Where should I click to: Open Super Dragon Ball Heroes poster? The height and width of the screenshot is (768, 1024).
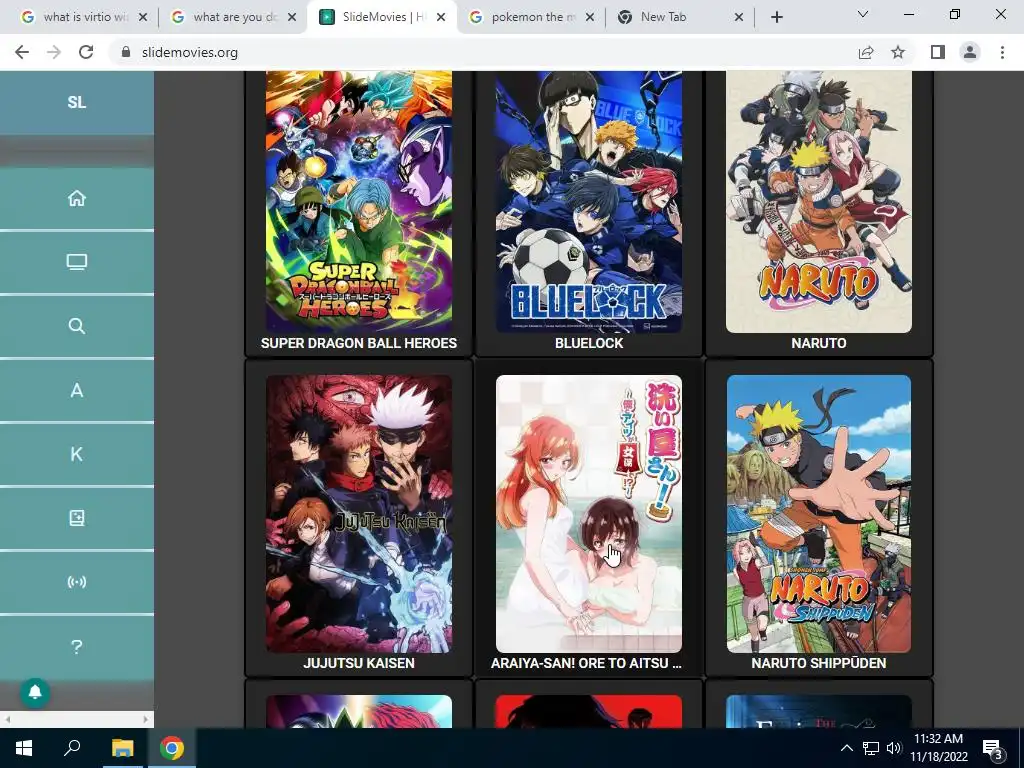click(x=359, y=202)
